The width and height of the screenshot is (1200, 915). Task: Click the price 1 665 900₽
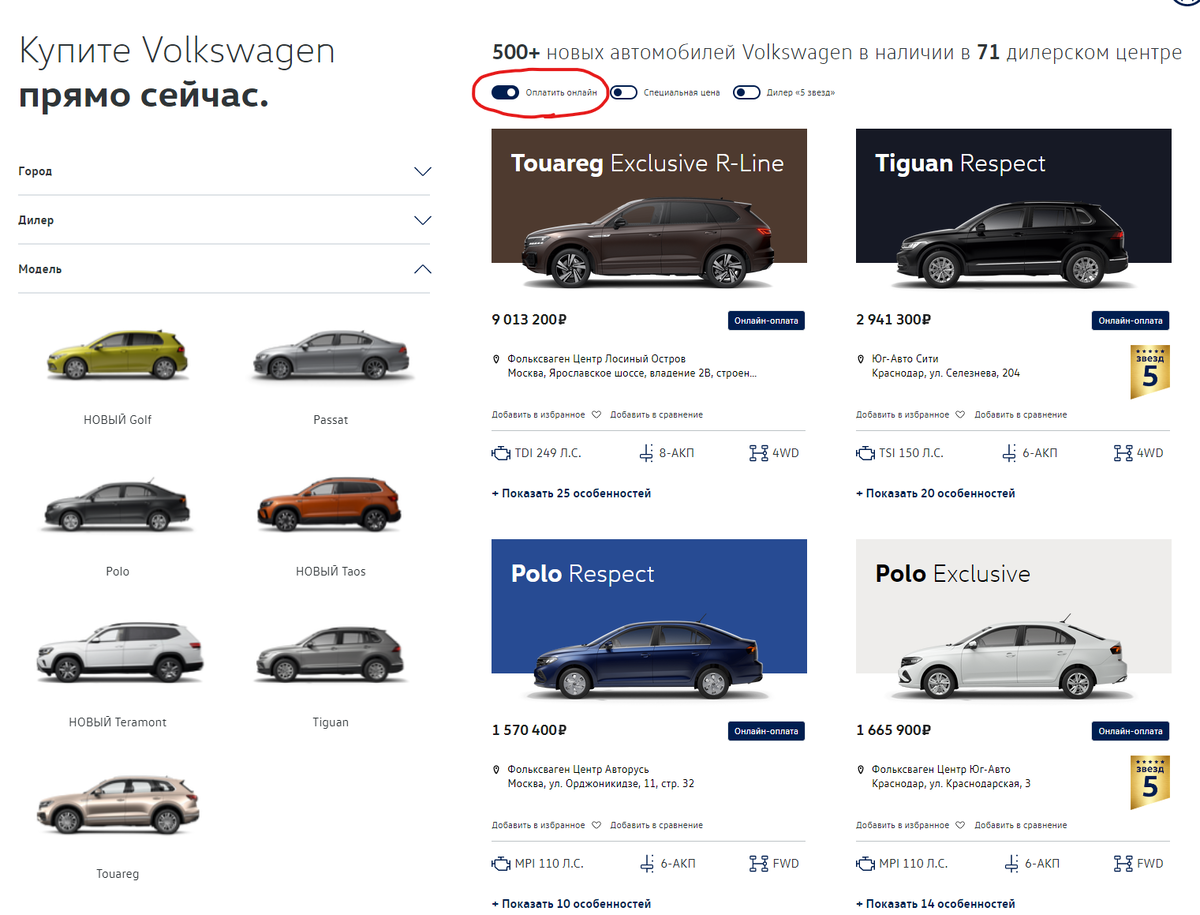click(x=893, y=730)
